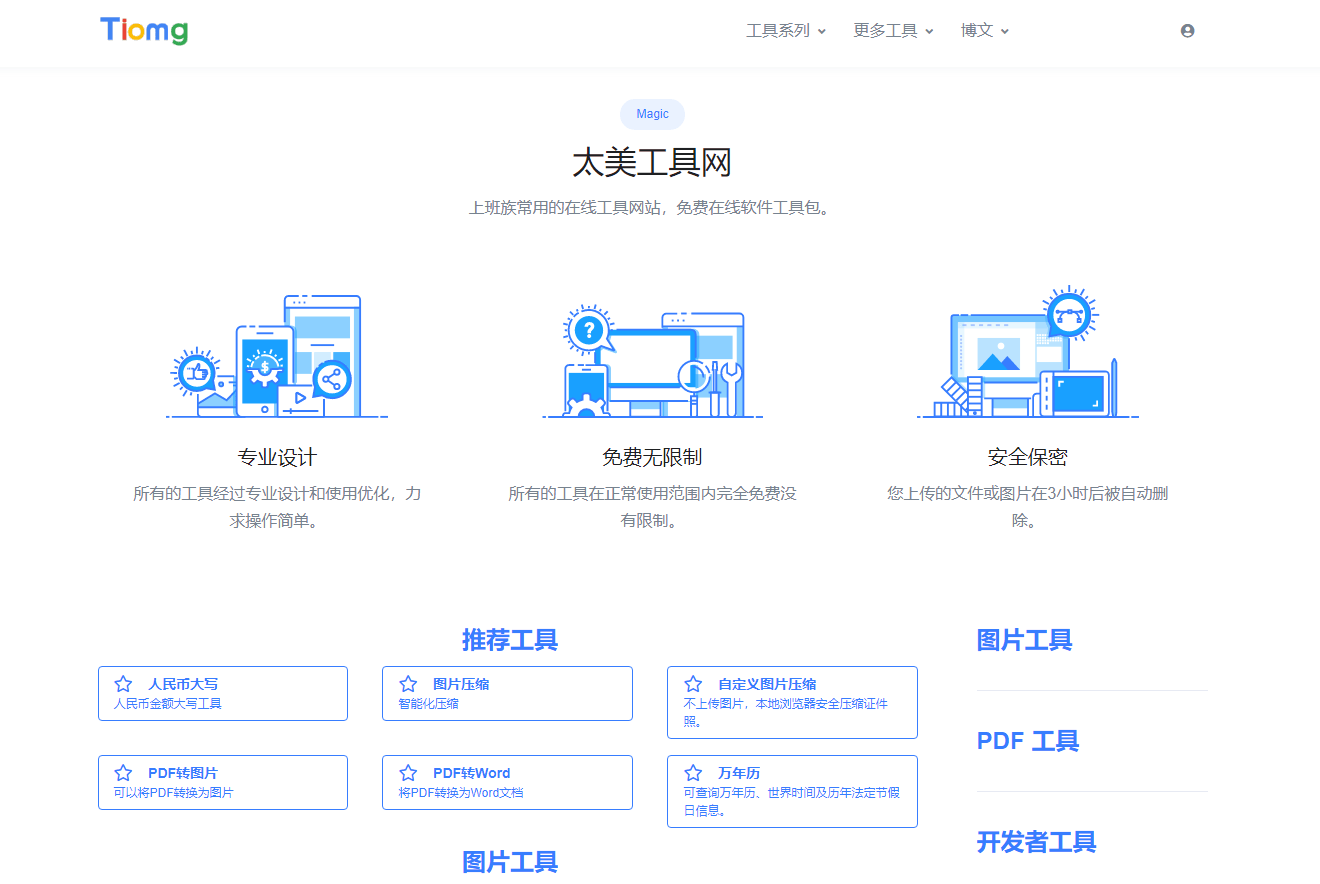Click star icon on 自定义图片压缩 card

pos(693,684)
